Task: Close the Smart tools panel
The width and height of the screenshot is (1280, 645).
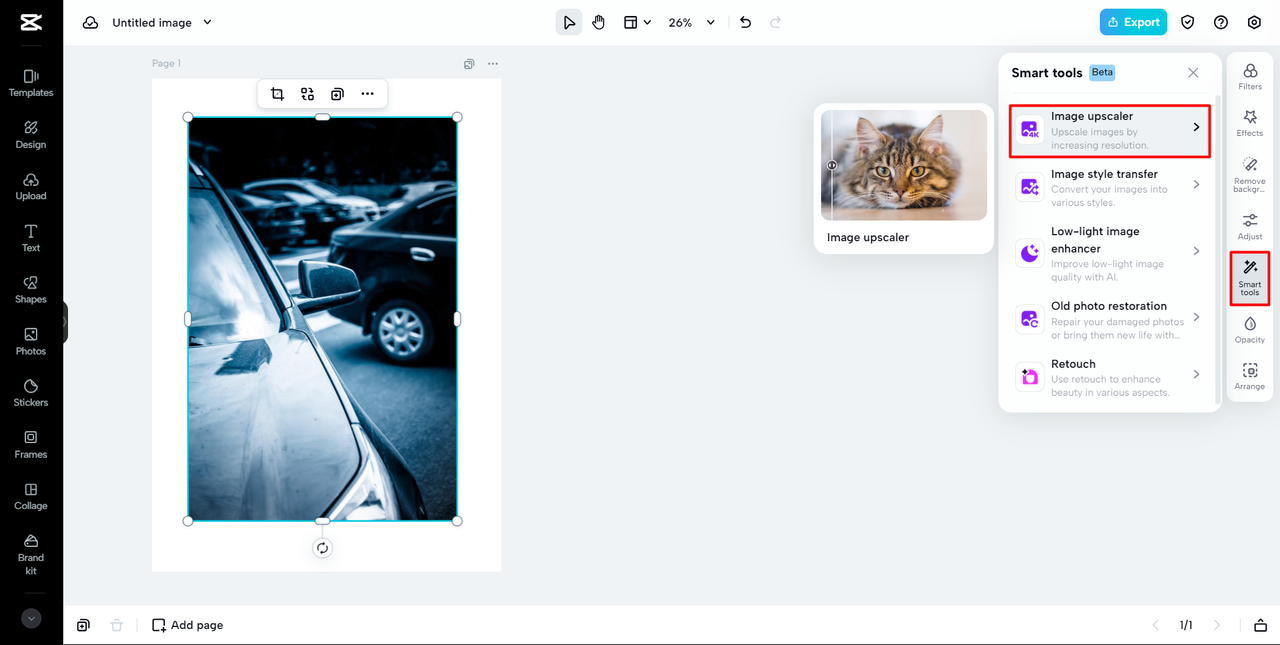Action: [x=1193, y=73]
